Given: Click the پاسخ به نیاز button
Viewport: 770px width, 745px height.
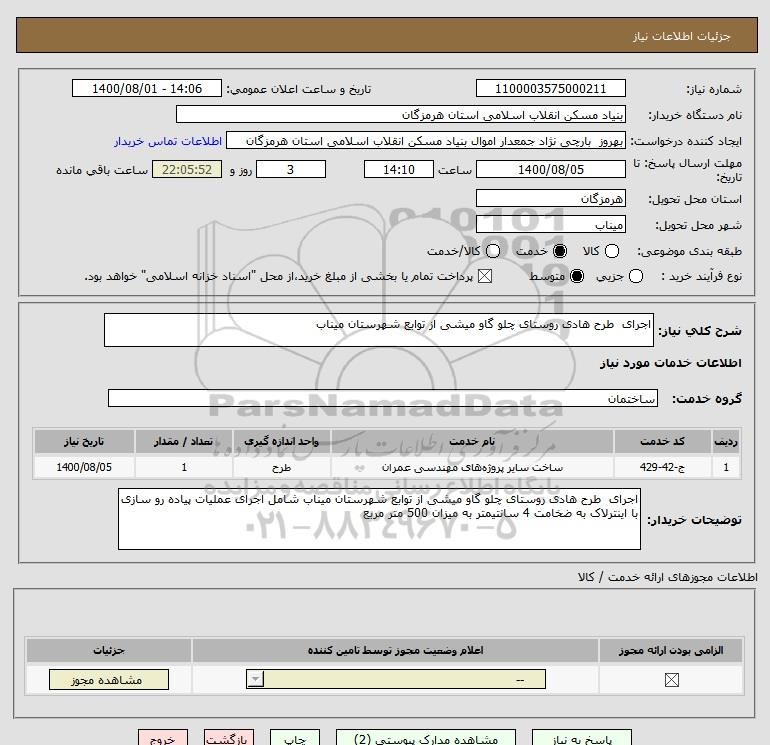Looking at the screenshot, I should (x=581, y=739).
